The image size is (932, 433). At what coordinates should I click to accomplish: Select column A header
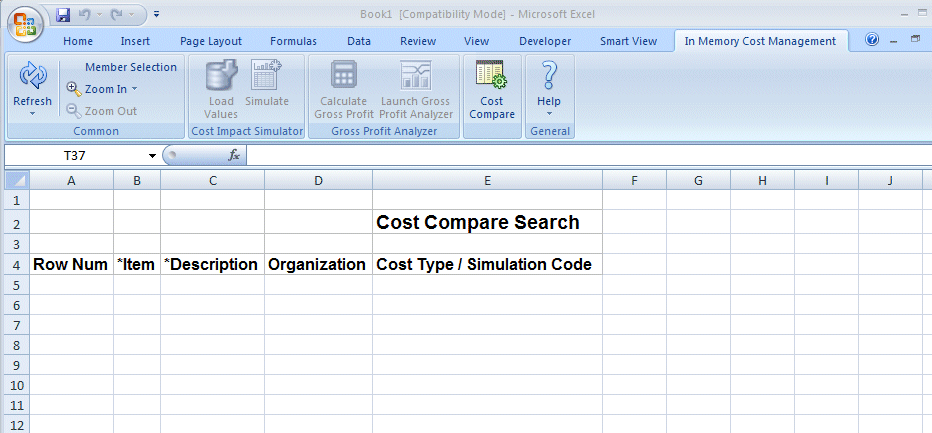coord(71,181)
